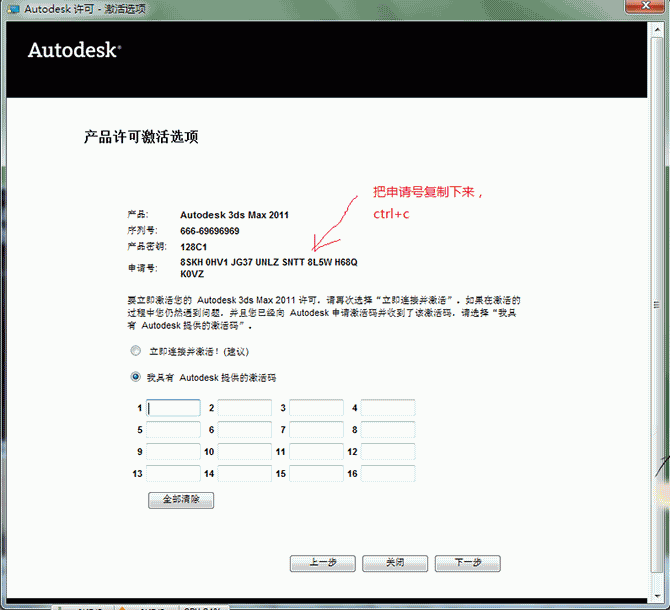Proceed with the 下一步 next button
The image size is (670, 610).
click(x=467, y=563)
